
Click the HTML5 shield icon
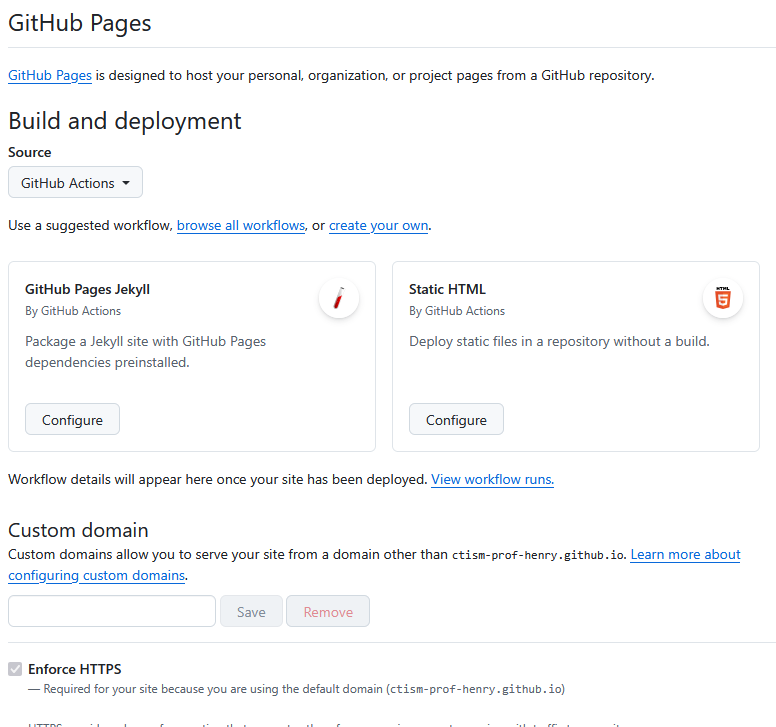coord(722,298)
